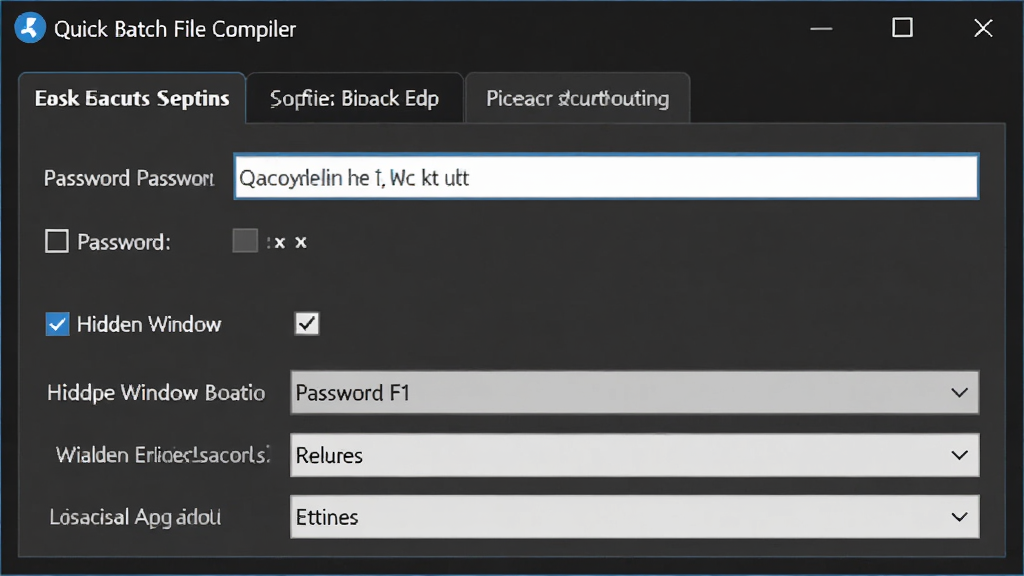Click the second x icon beside Password:
Screen dimensions: 1024x576
(x=301, y=243)
